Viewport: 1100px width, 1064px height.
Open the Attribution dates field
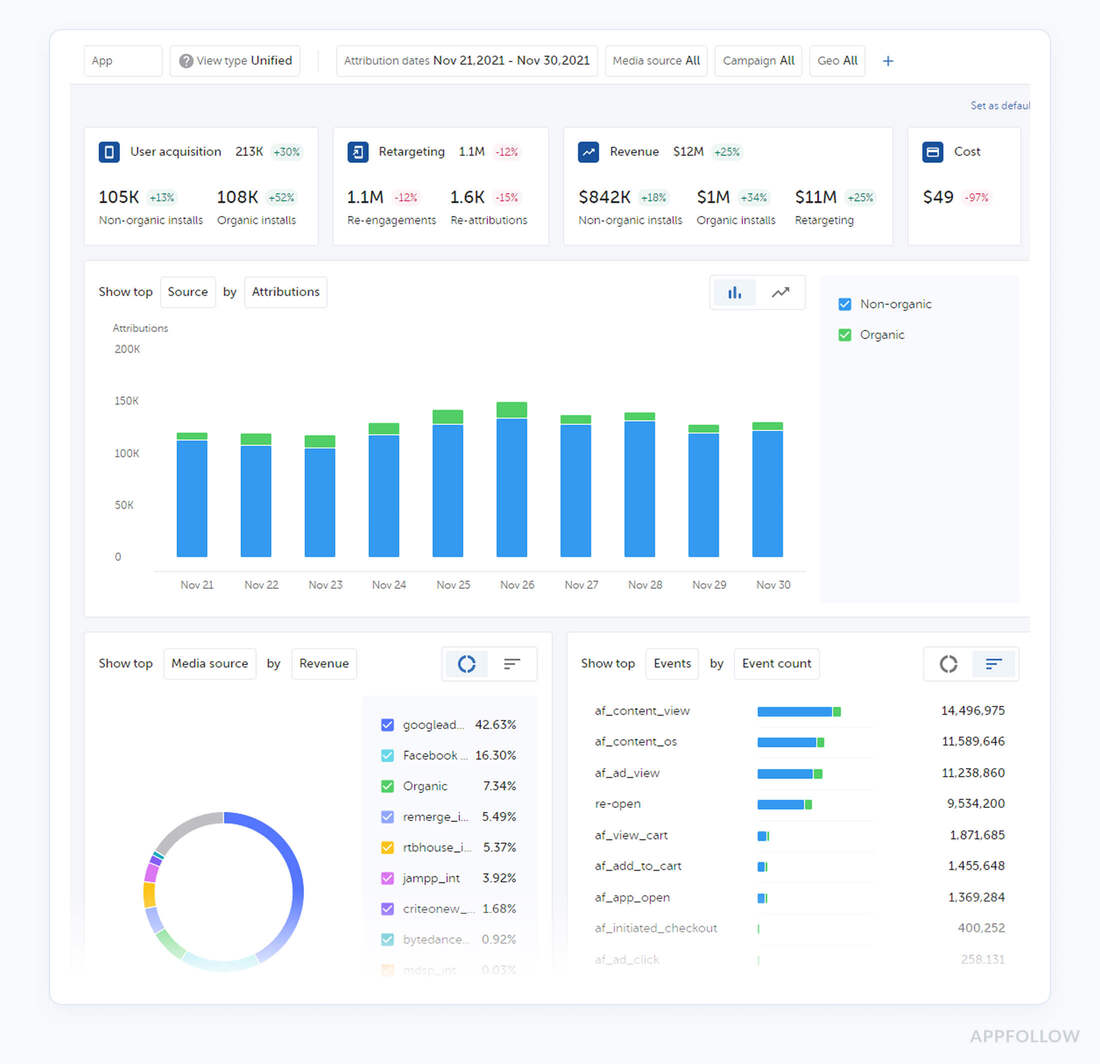(x=466, y=60)
